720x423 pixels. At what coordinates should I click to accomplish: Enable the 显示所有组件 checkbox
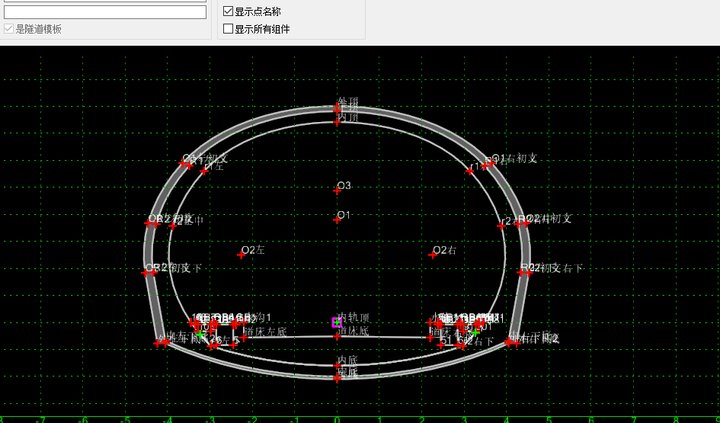coord(228,29)
